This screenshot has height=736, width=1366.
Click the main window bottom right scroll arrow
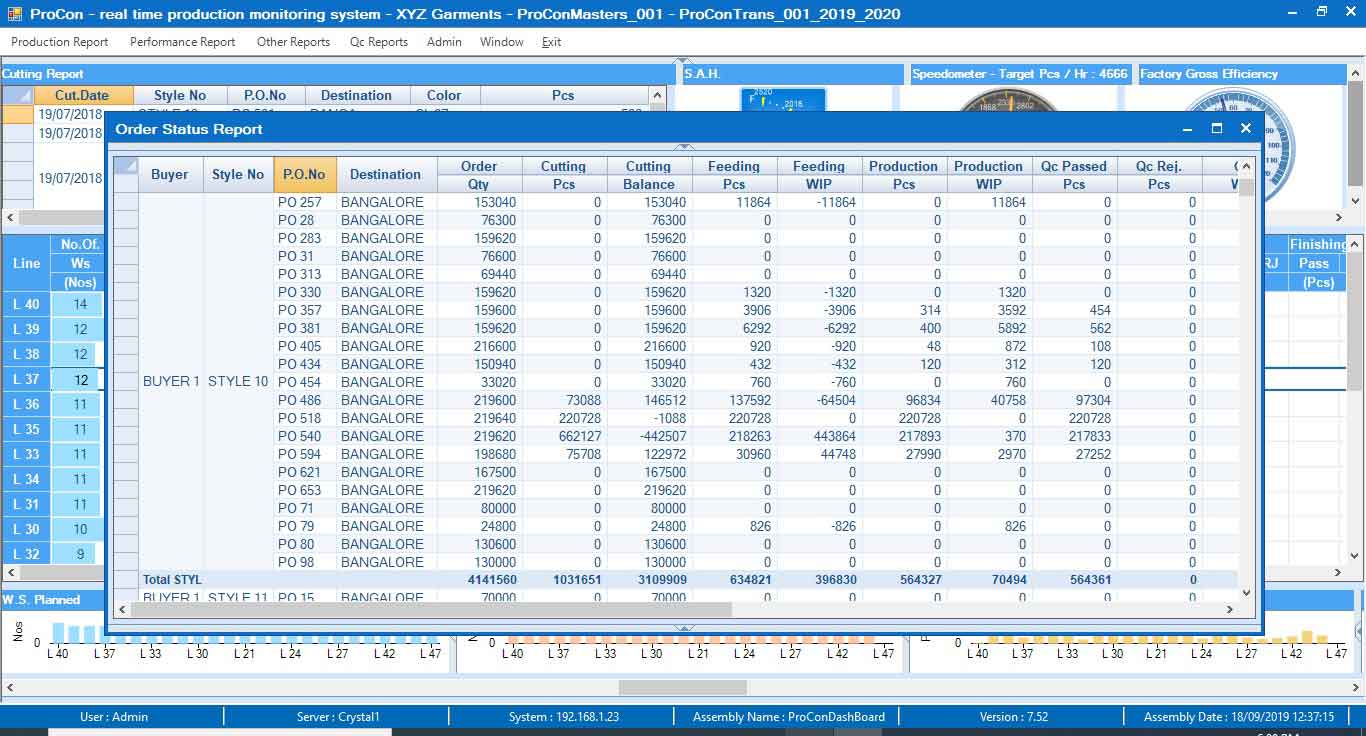(1356, 687)
